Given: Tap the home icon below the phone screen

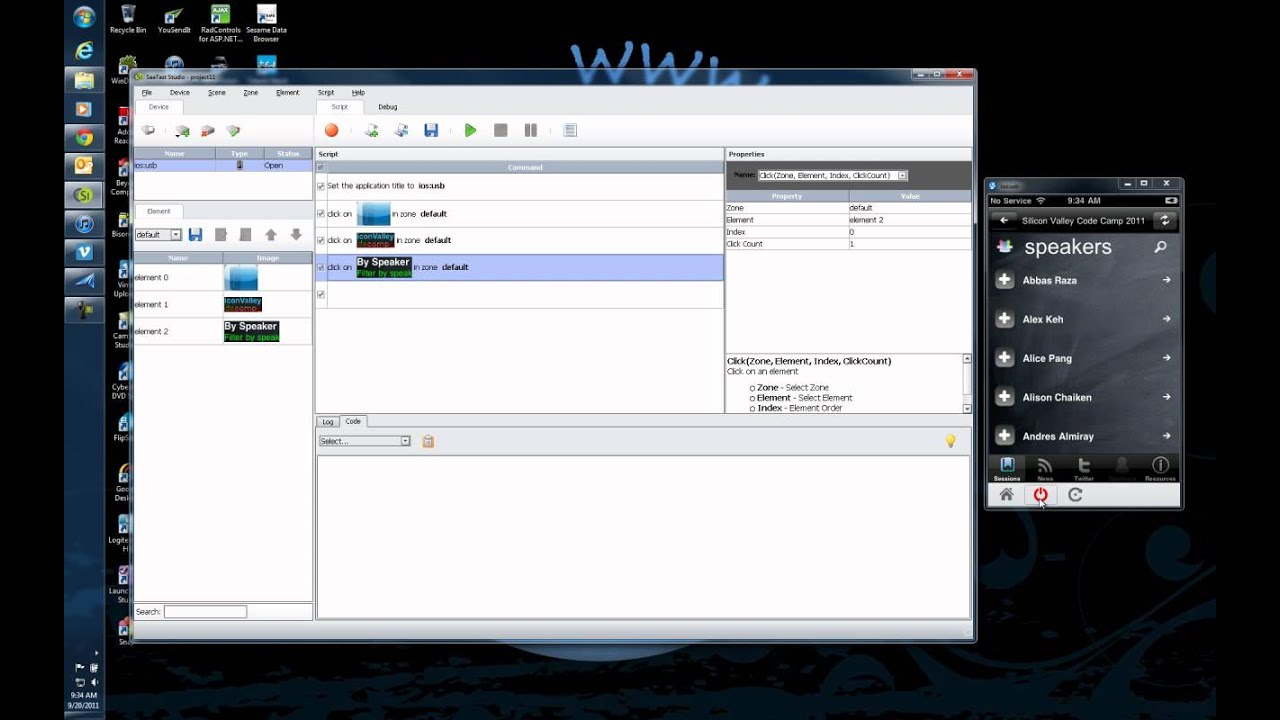Looking at the screenshot, I should pos(1006,494).
